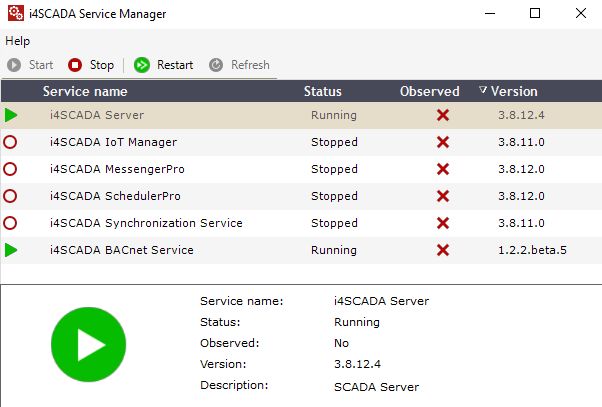Click the Start toolbar icon

click(x=14, y=65)
